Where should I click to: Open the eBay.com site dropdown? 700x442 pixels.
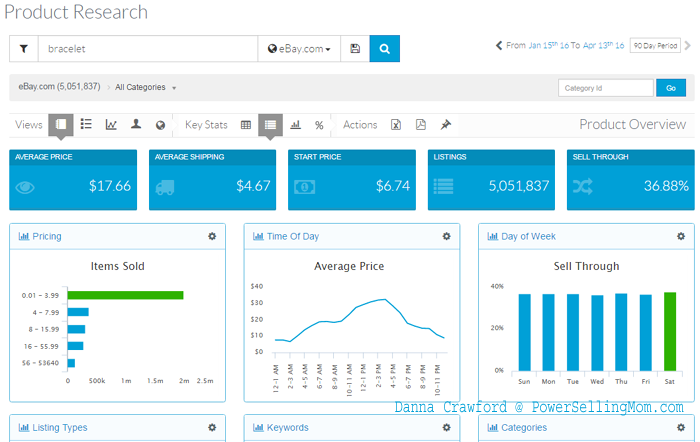point(299,49)
